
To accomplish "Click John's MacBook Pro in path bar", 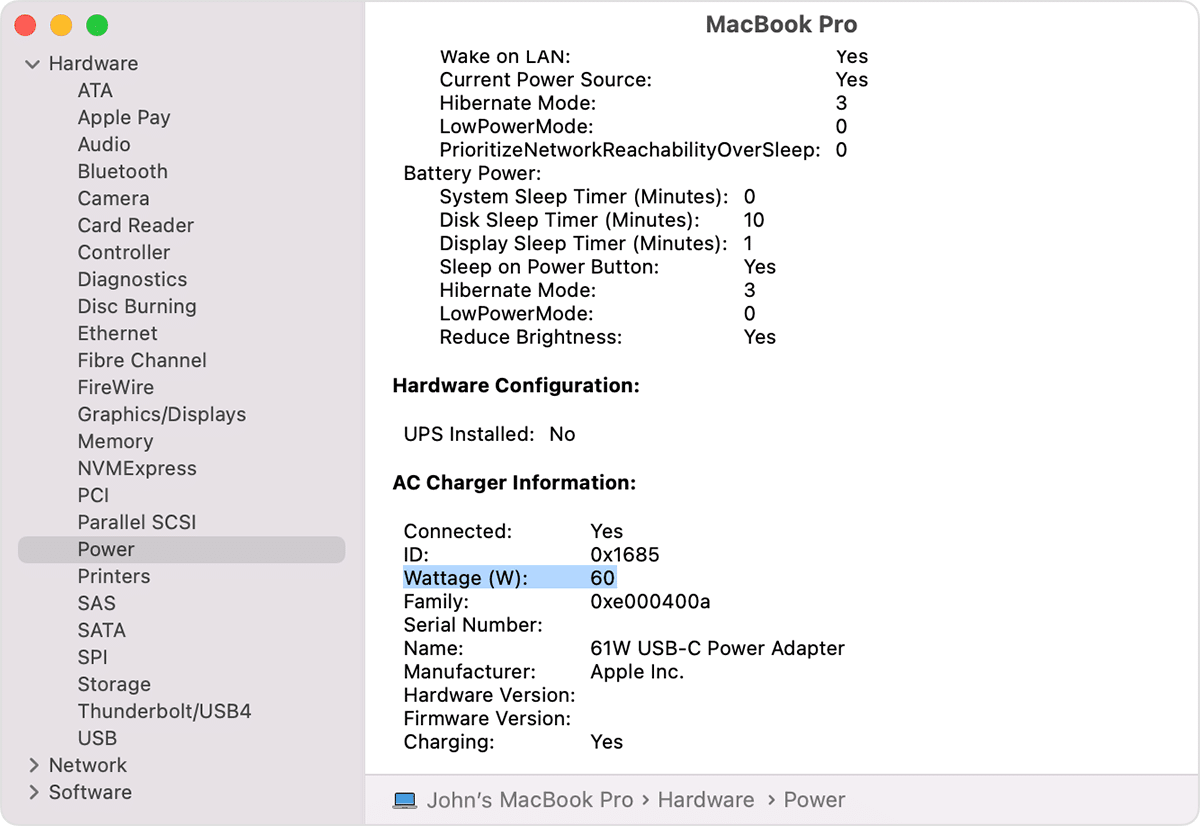I will pyautogui.click(x=530, y=800).
